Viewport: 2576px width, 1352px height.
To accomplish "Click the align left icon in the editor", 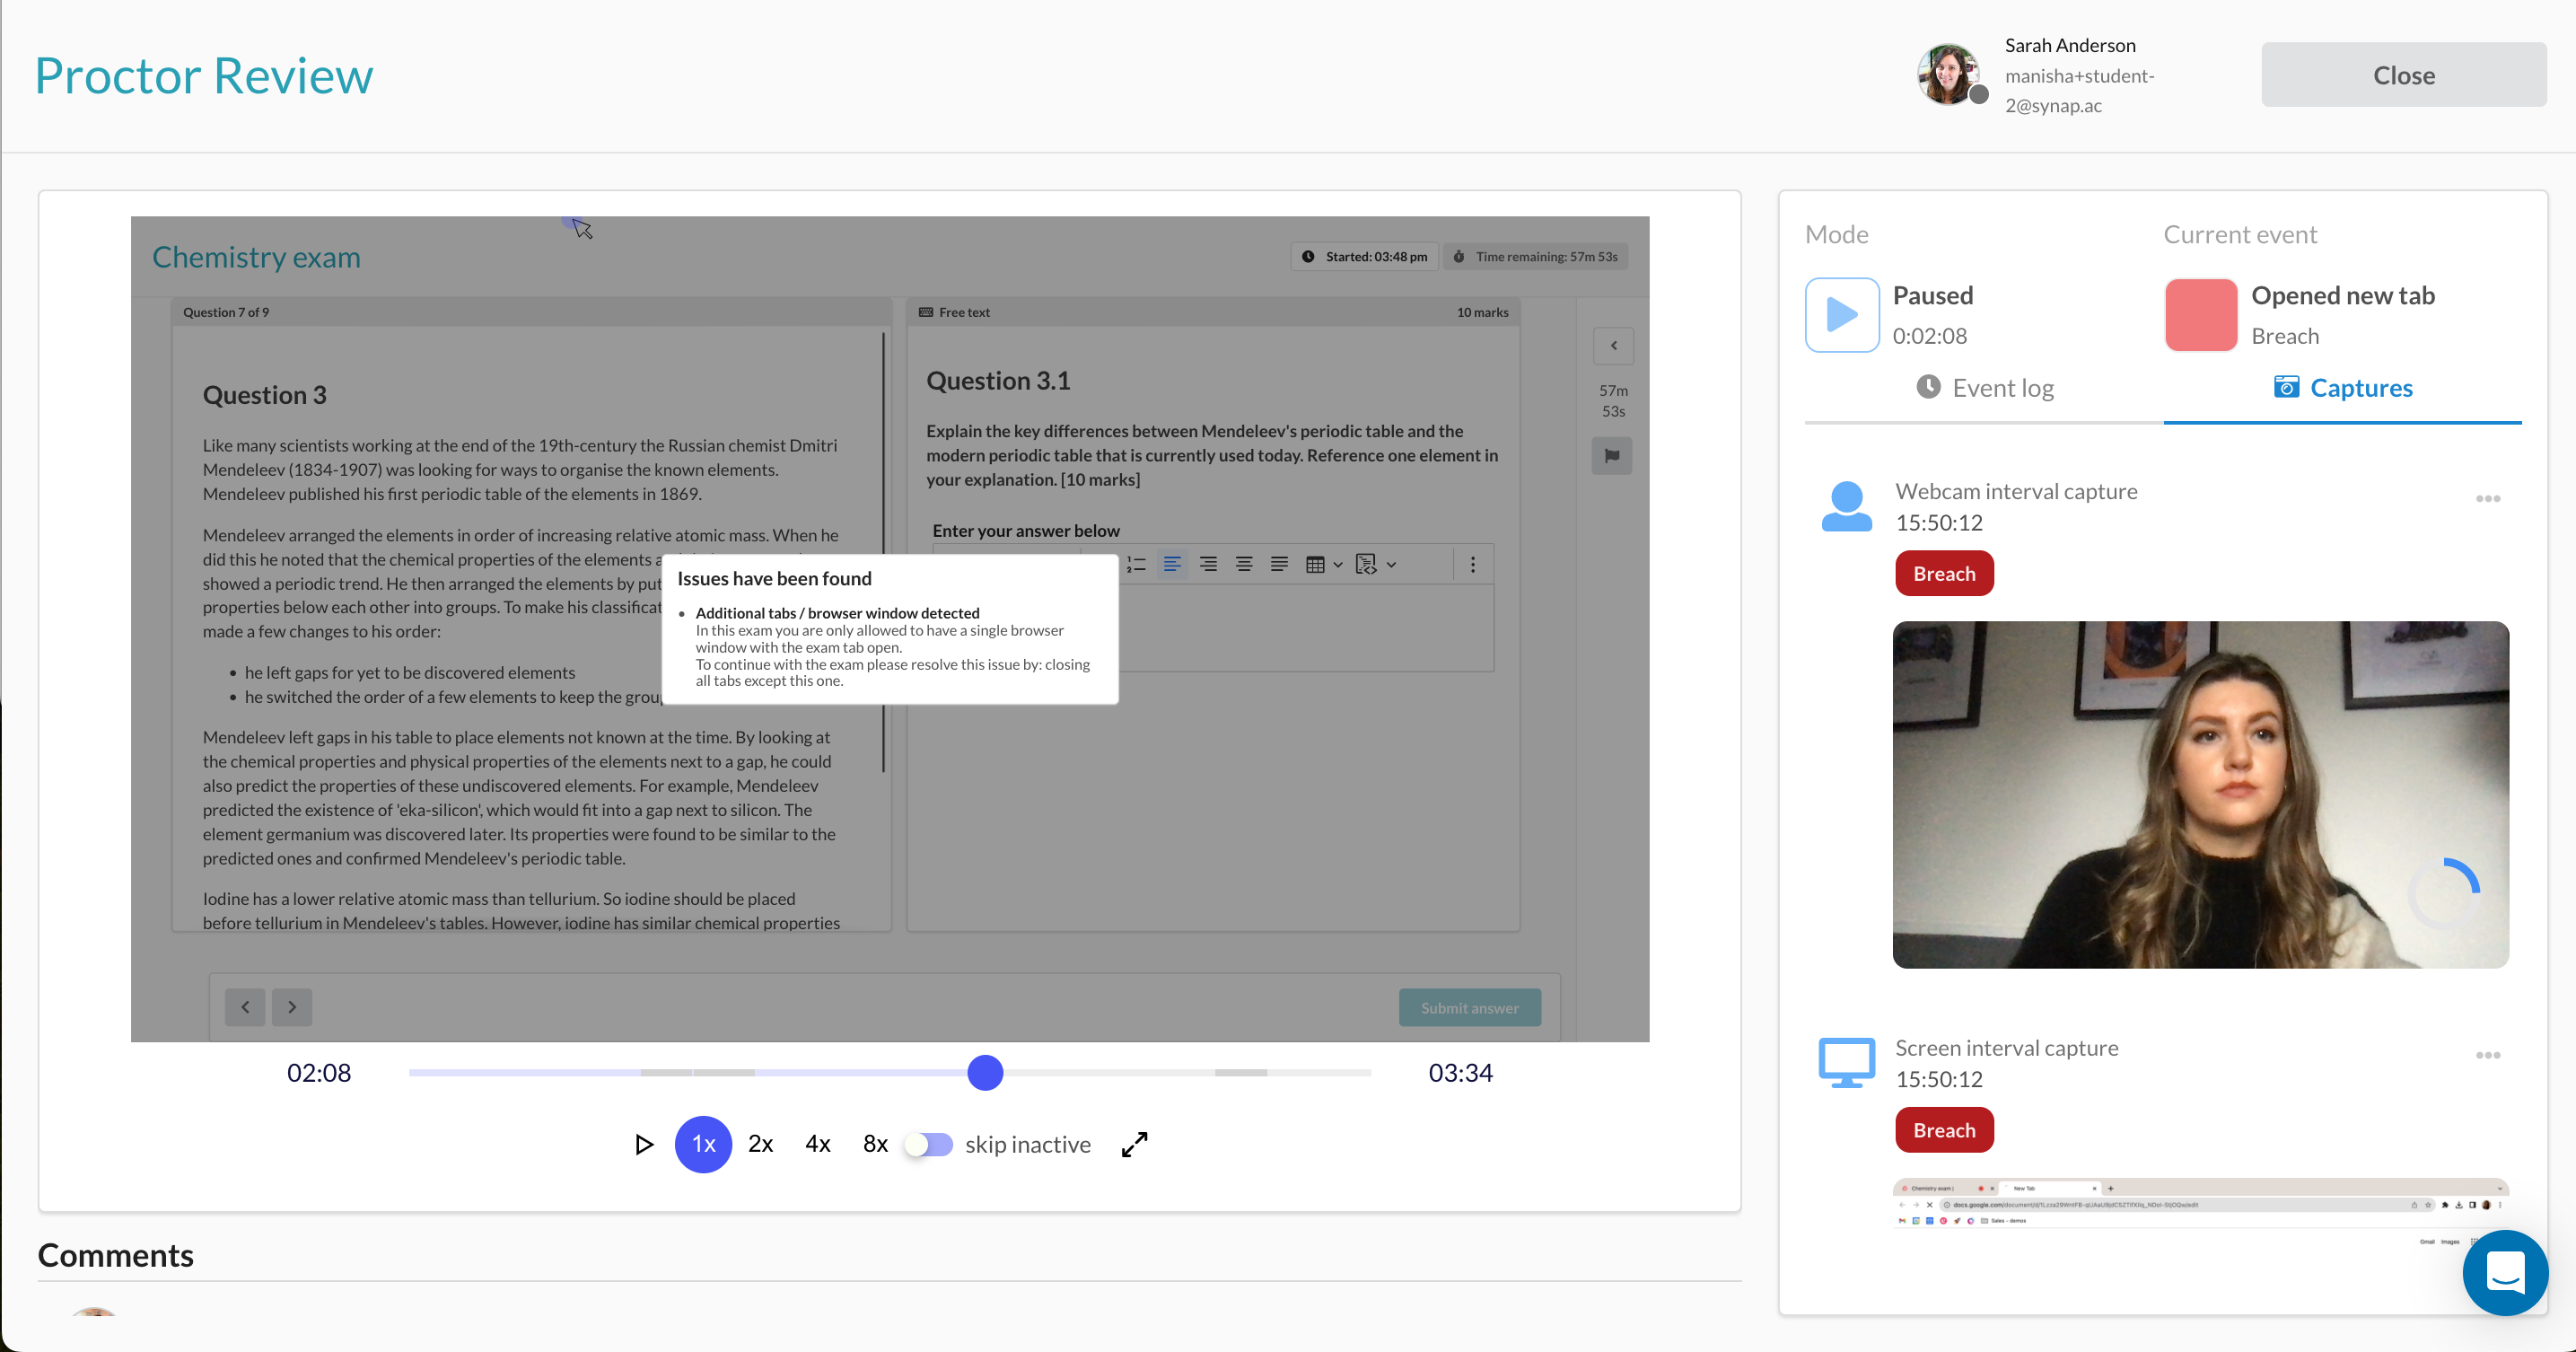I will pos(1172,565).
